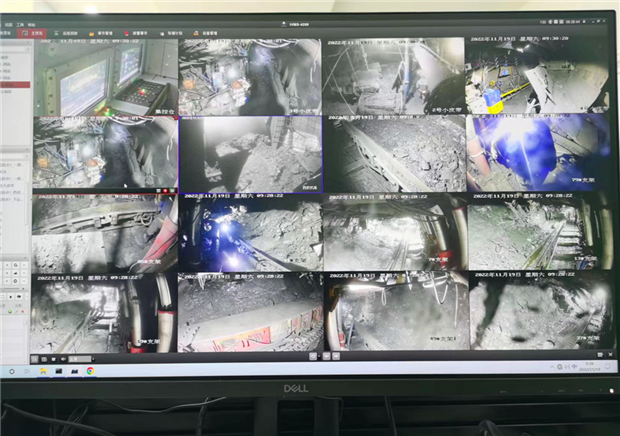Select the feed with yellow and blue equipment
Image resolution: width=620 pixels, height=436 pixels.
[537, 75]
